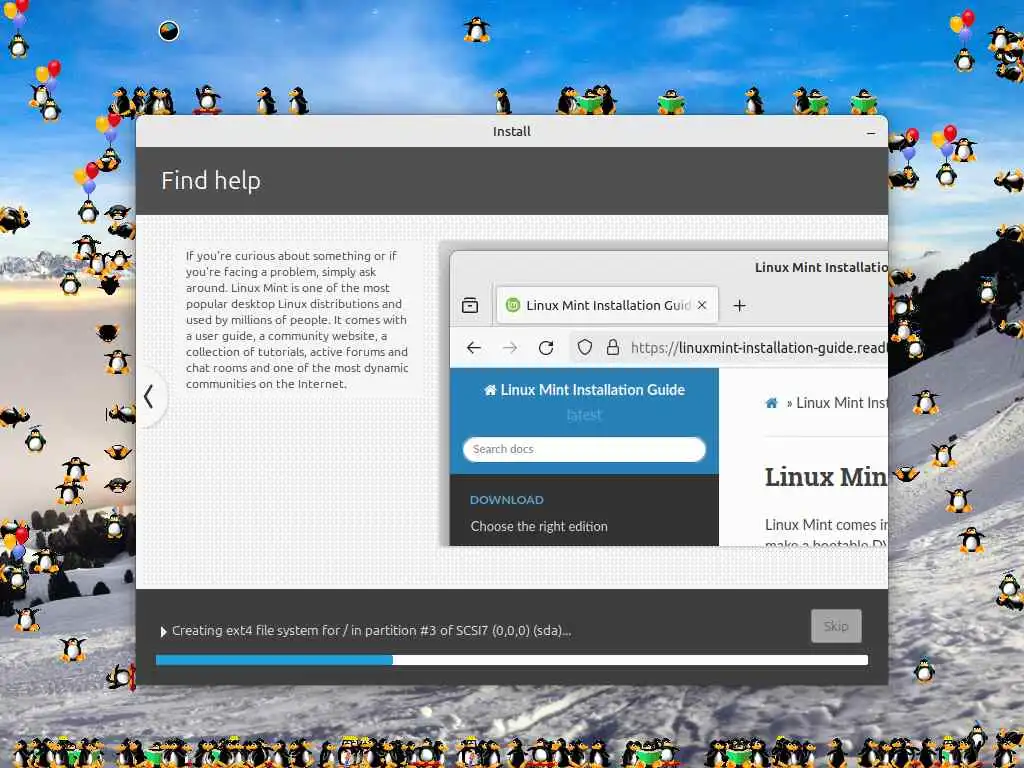Click the breadcrumb home icon on the docs page

(x=771, y=403)
